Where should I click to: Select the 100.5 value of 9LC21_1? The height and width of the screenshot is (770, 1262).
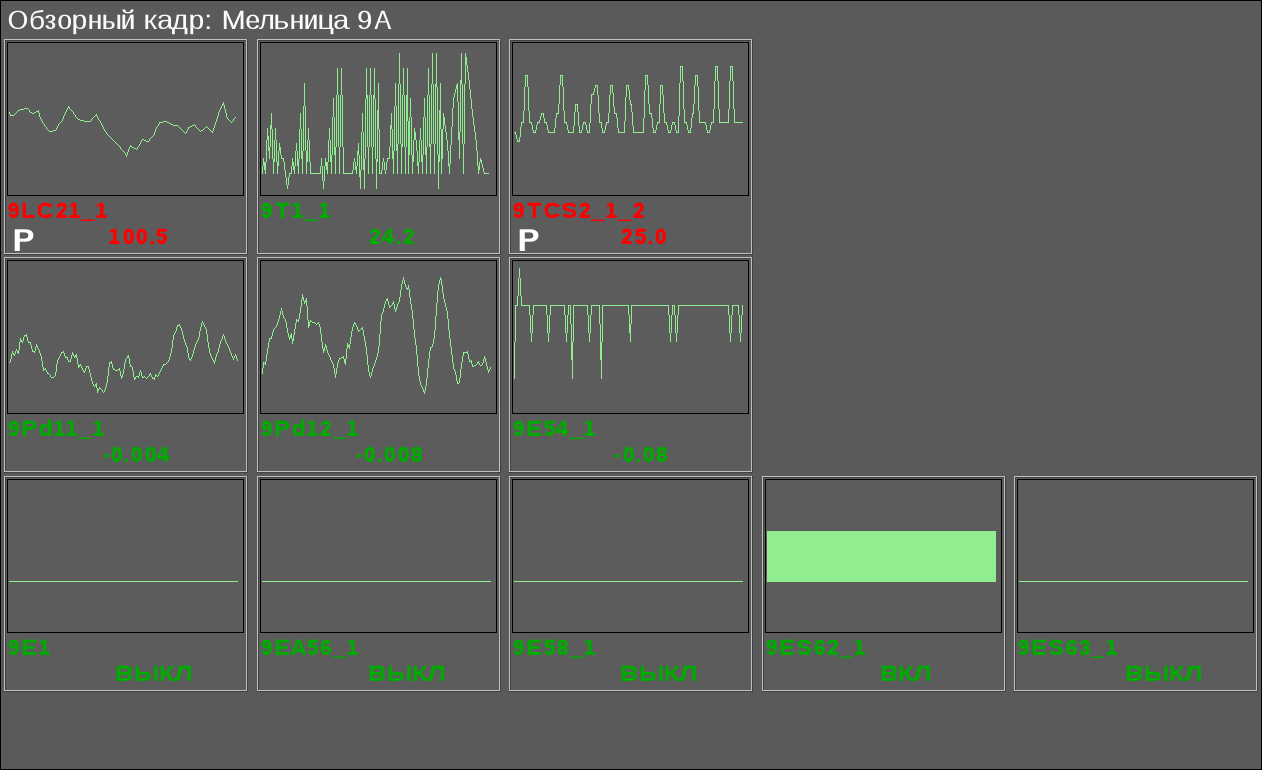[138, 237]
